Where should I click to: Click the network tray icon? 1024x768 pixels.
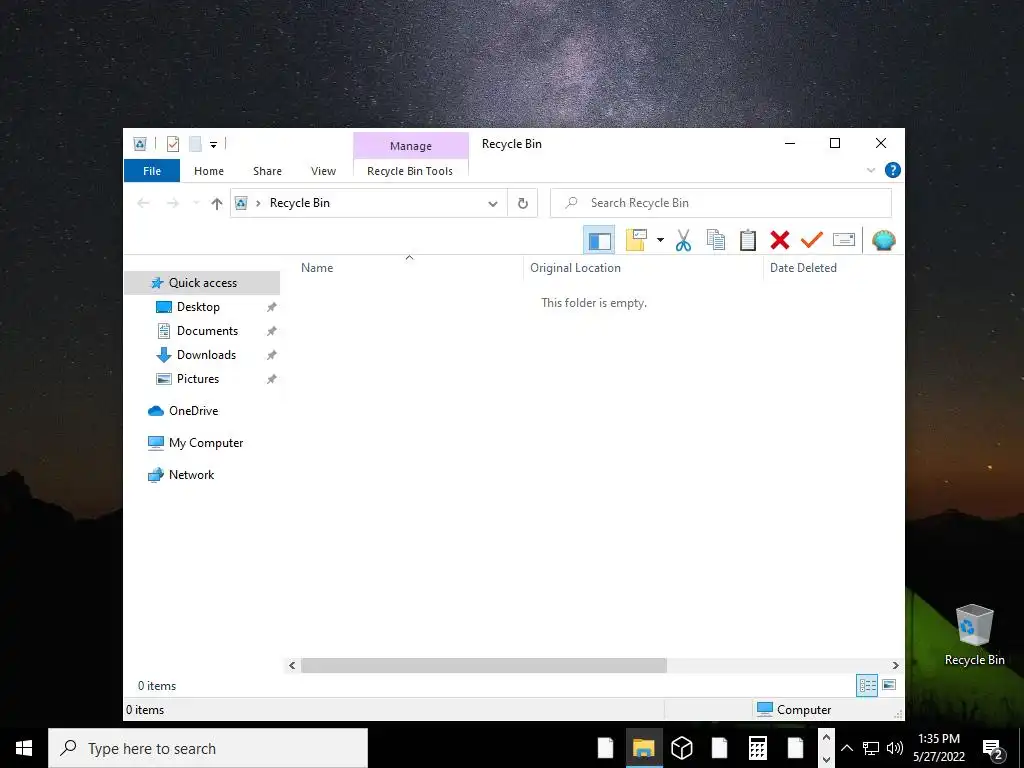pyautogui.click(x=871, y=748)
